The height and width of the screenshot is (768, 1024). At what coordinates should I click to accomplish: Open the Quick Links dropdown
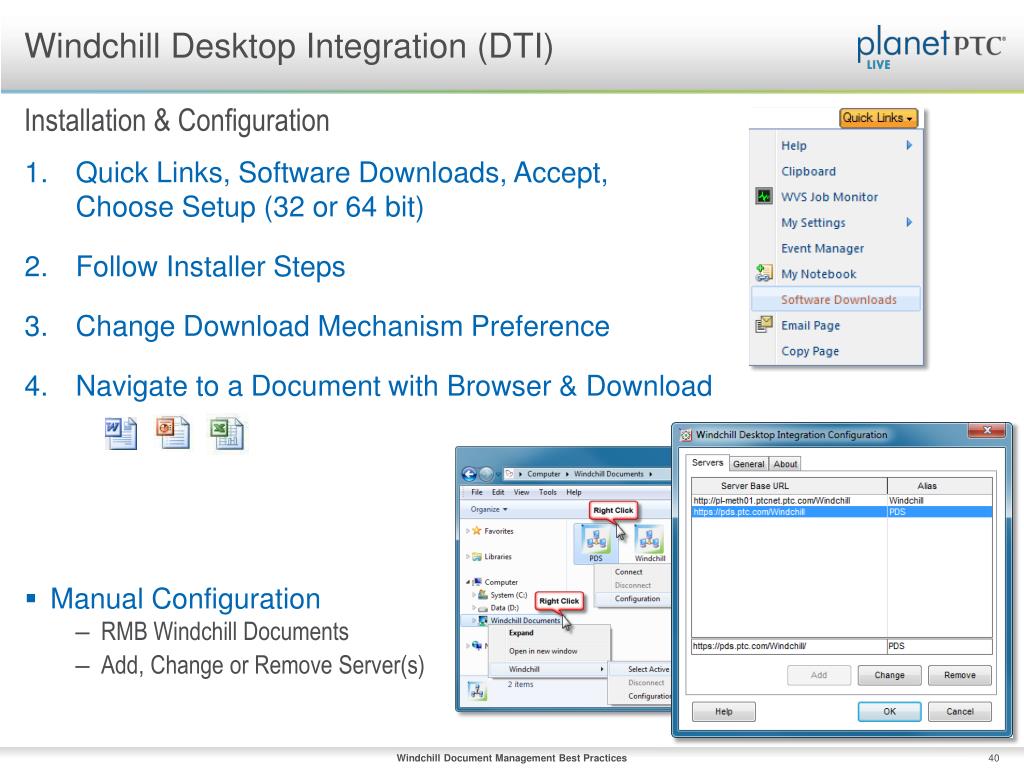(x=878, y=118)
